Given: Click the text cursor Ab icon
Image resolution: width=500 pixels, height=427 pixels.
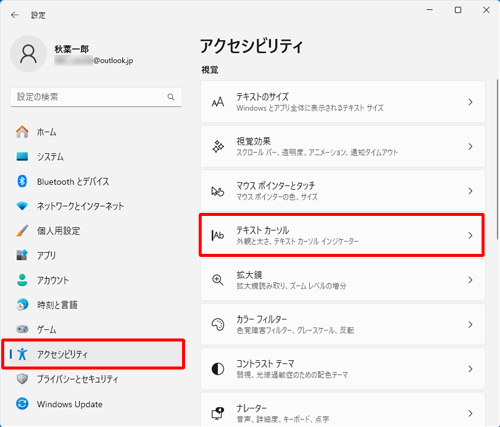Looking at the screenshot, I should point(218,235).
